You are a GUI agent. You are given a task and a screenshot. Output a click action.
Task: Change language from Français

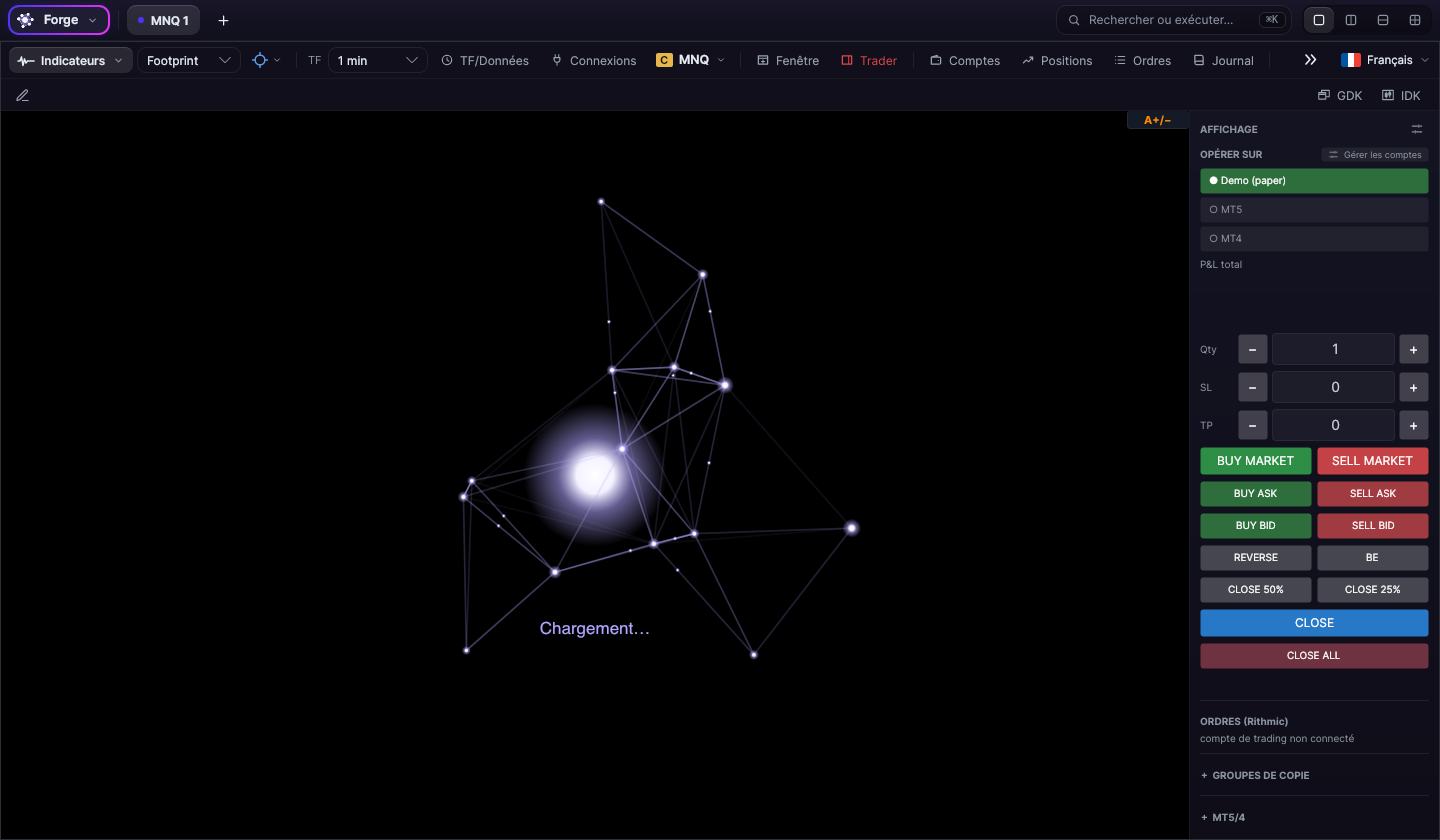pos(1384,60)
